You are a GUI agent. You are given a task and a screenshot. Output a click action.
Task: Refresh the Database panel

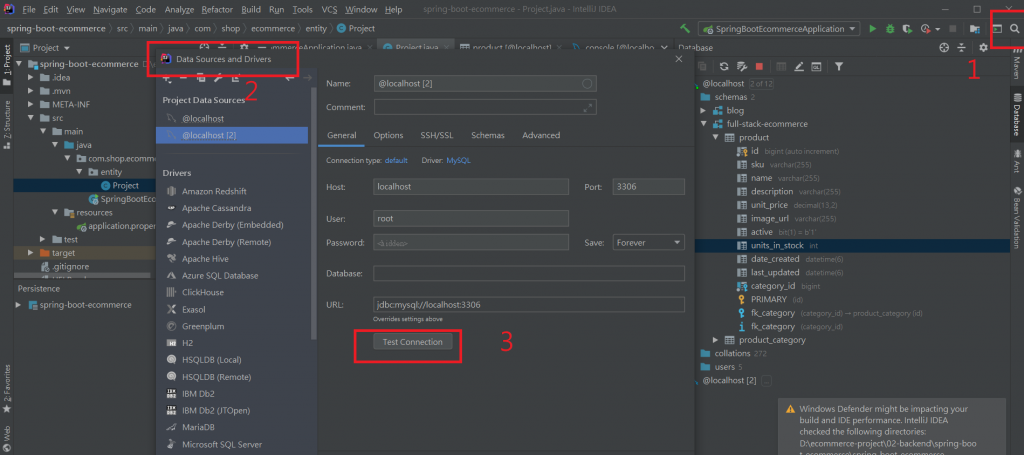click(724, 66)
